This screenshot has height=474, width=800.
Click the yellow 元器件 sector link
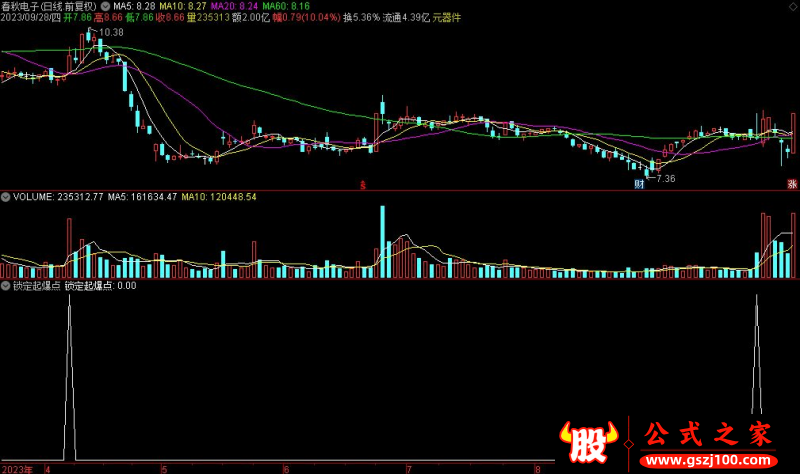(x=448, y=18)
